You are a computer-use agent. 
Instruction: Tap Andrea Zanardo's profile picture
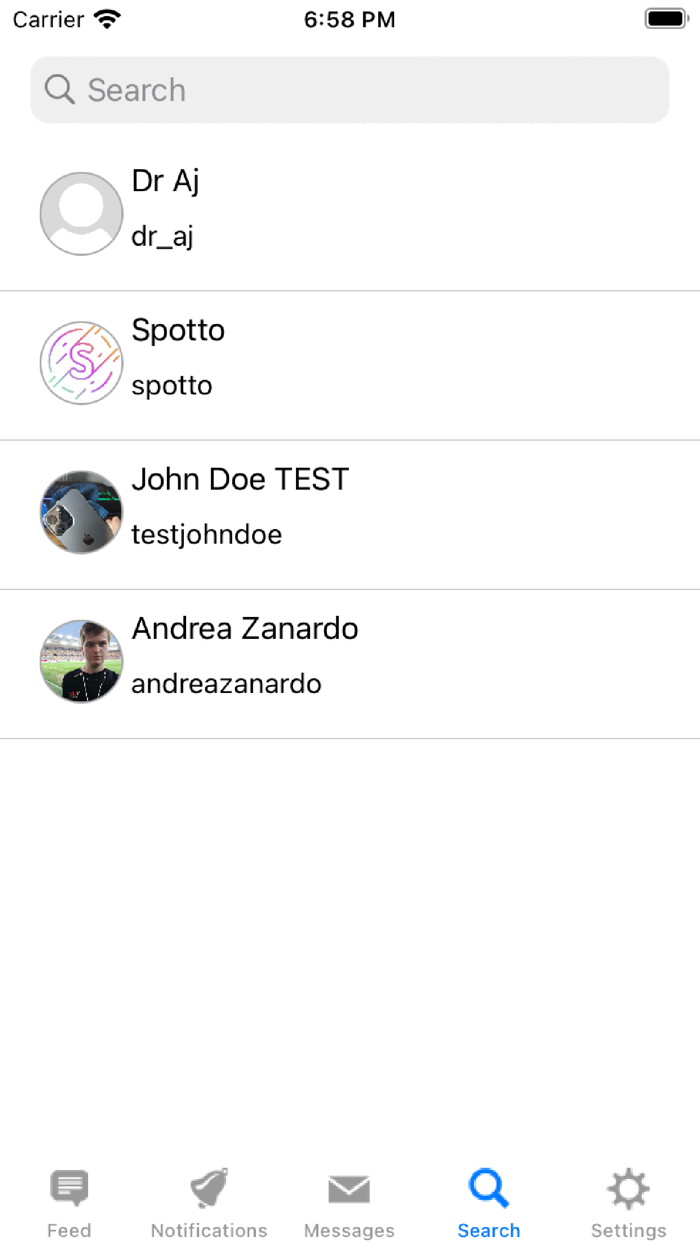(81, 661)
